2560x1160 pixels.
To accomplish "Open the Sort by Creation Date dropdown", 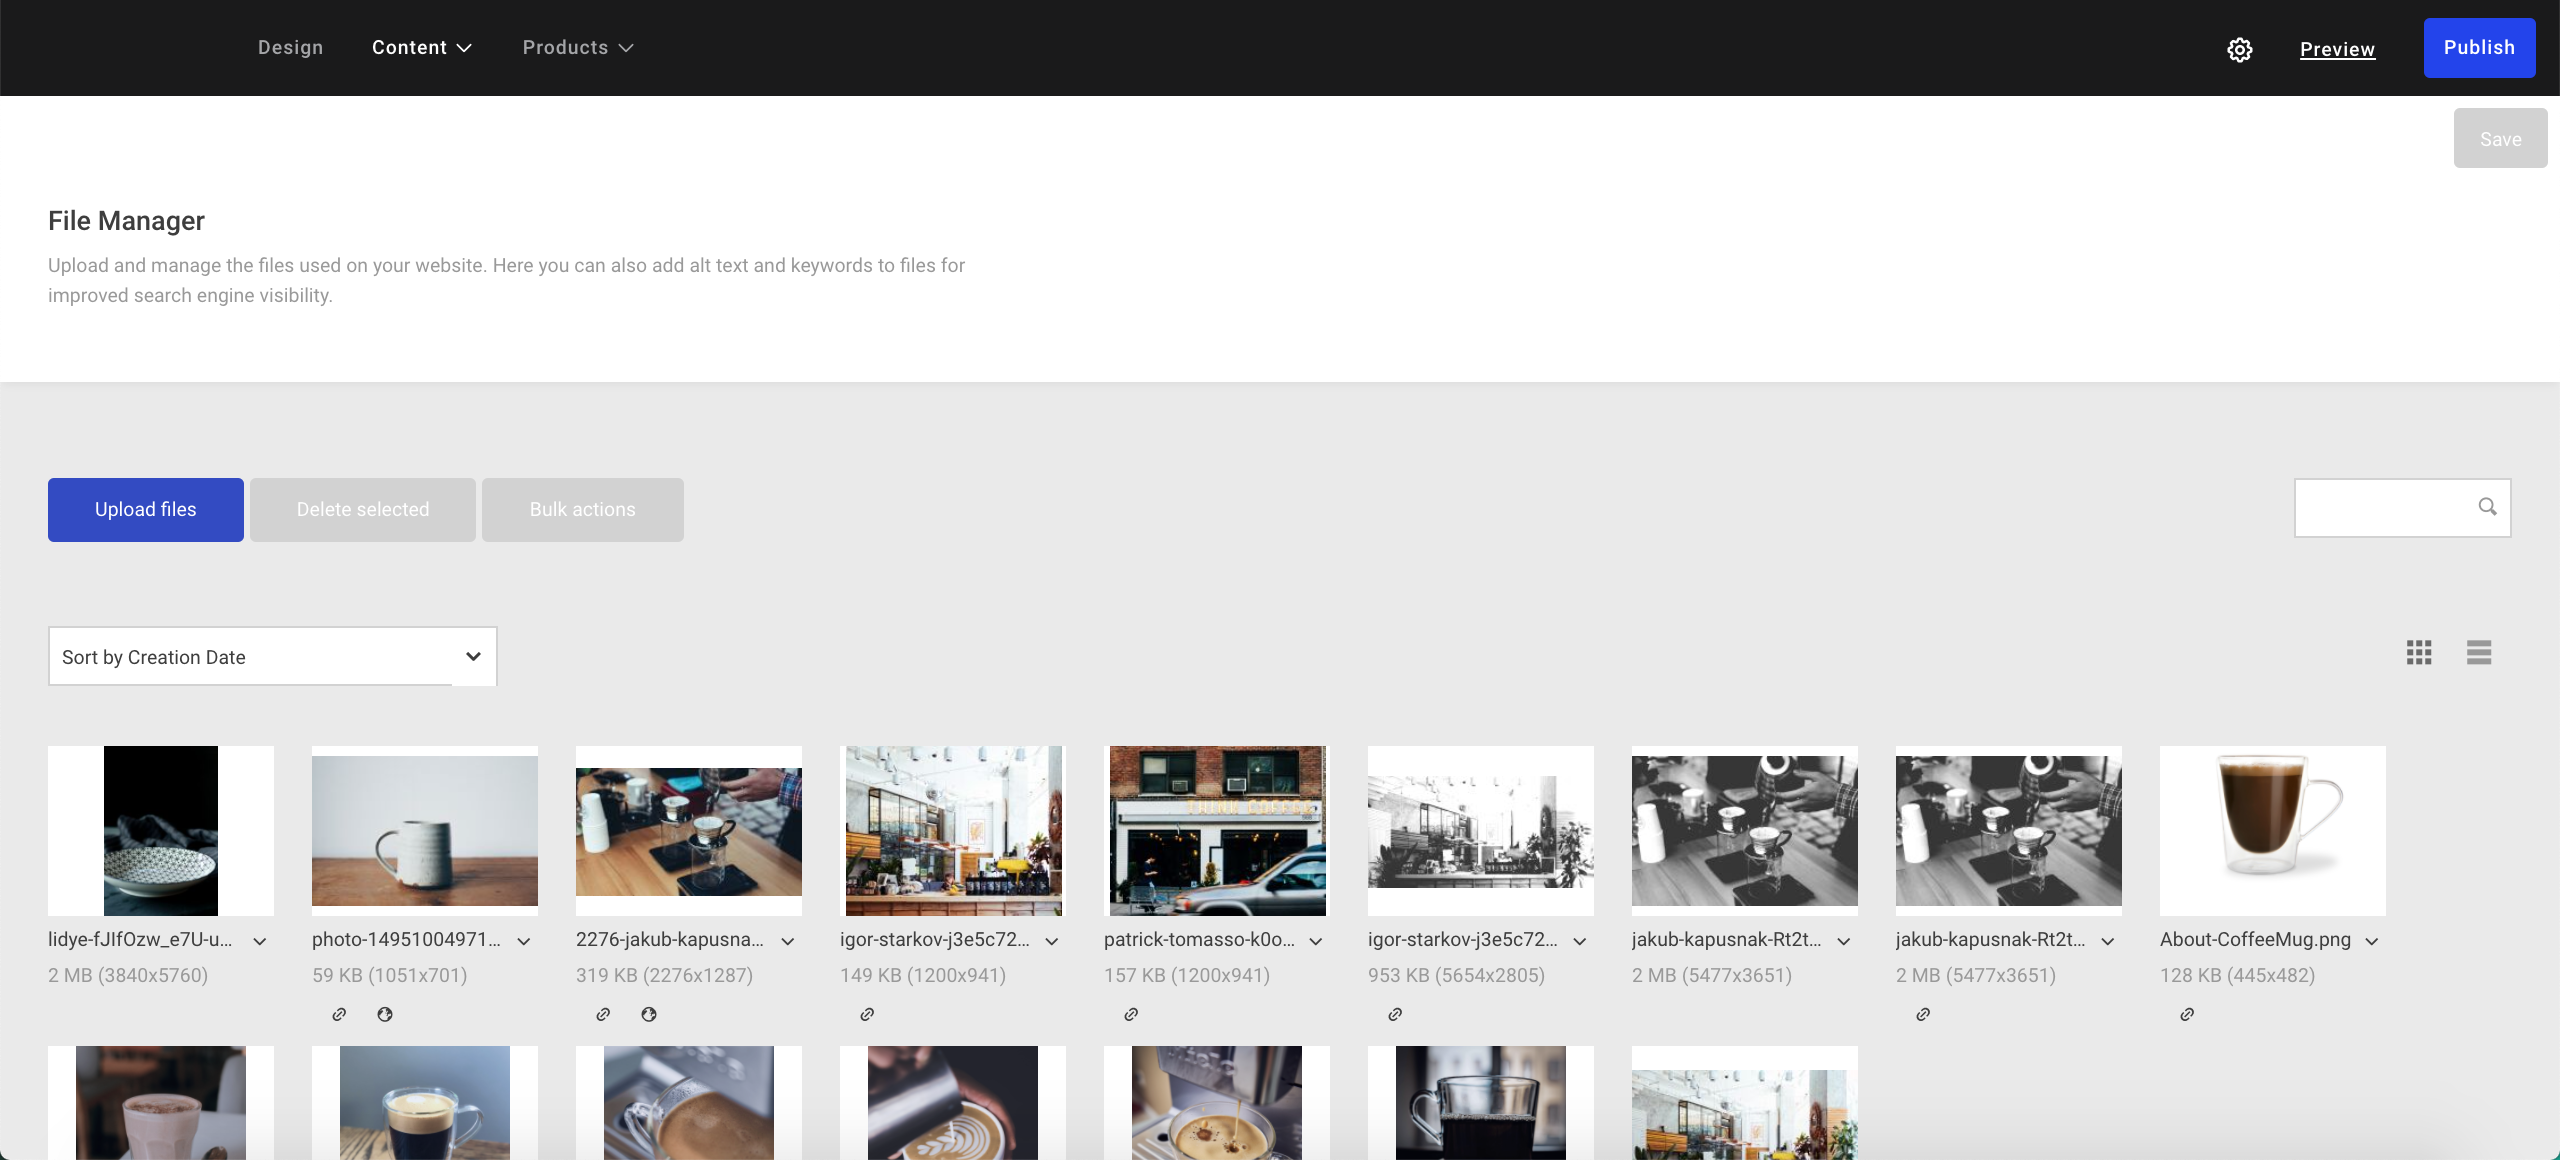I will [272, 656].
